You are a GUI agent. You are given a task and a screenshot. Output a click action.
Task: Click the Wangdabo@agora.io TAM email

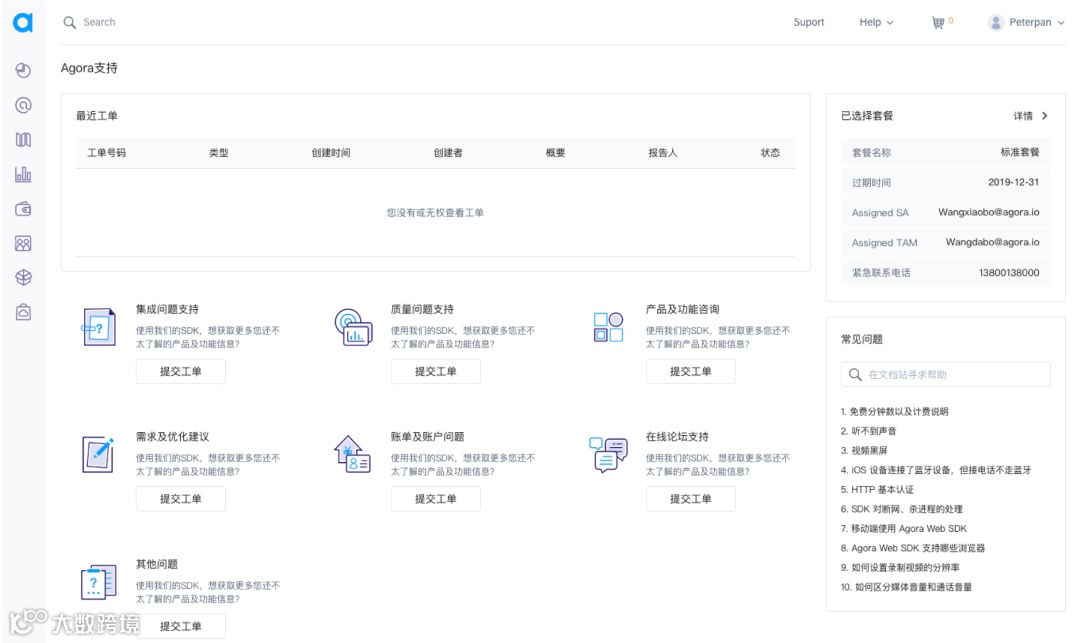click(x=993, y=242)
